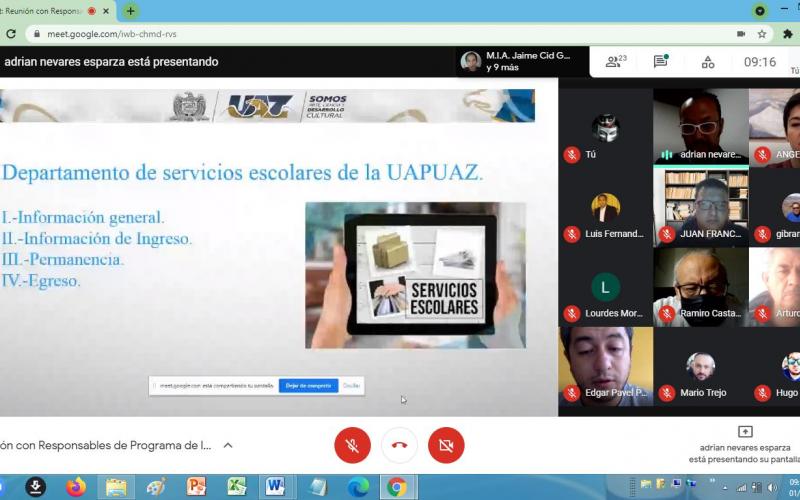Click the 'Servicios Escolares' tablet image on slide
This screenshot has width=800, height=500.
(415, 275)
